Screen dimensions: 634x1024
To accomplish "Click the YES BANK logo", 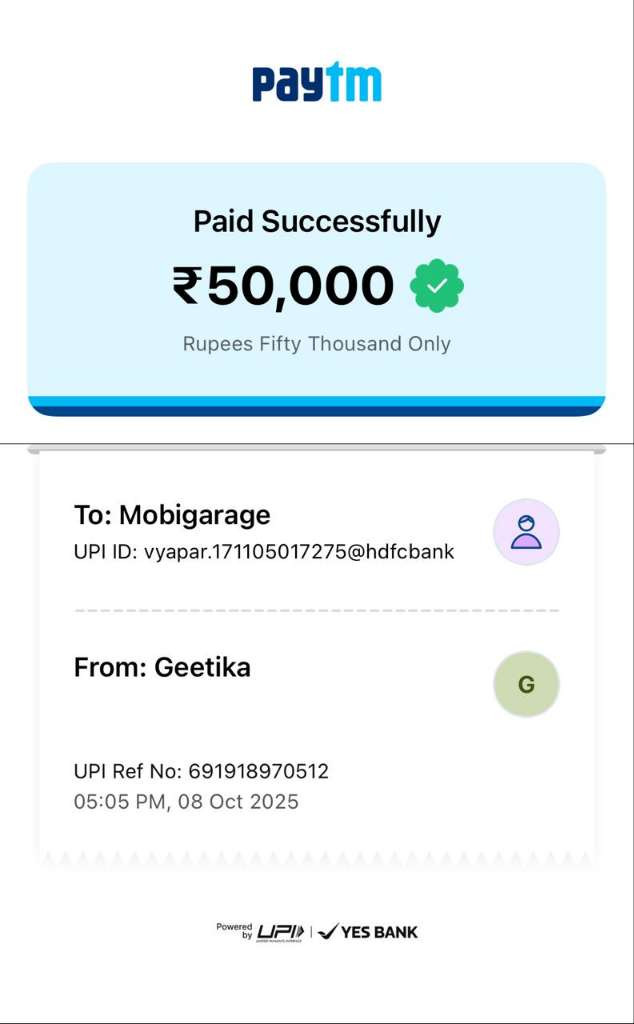I will pyautogui.click(x=368, y=932).
